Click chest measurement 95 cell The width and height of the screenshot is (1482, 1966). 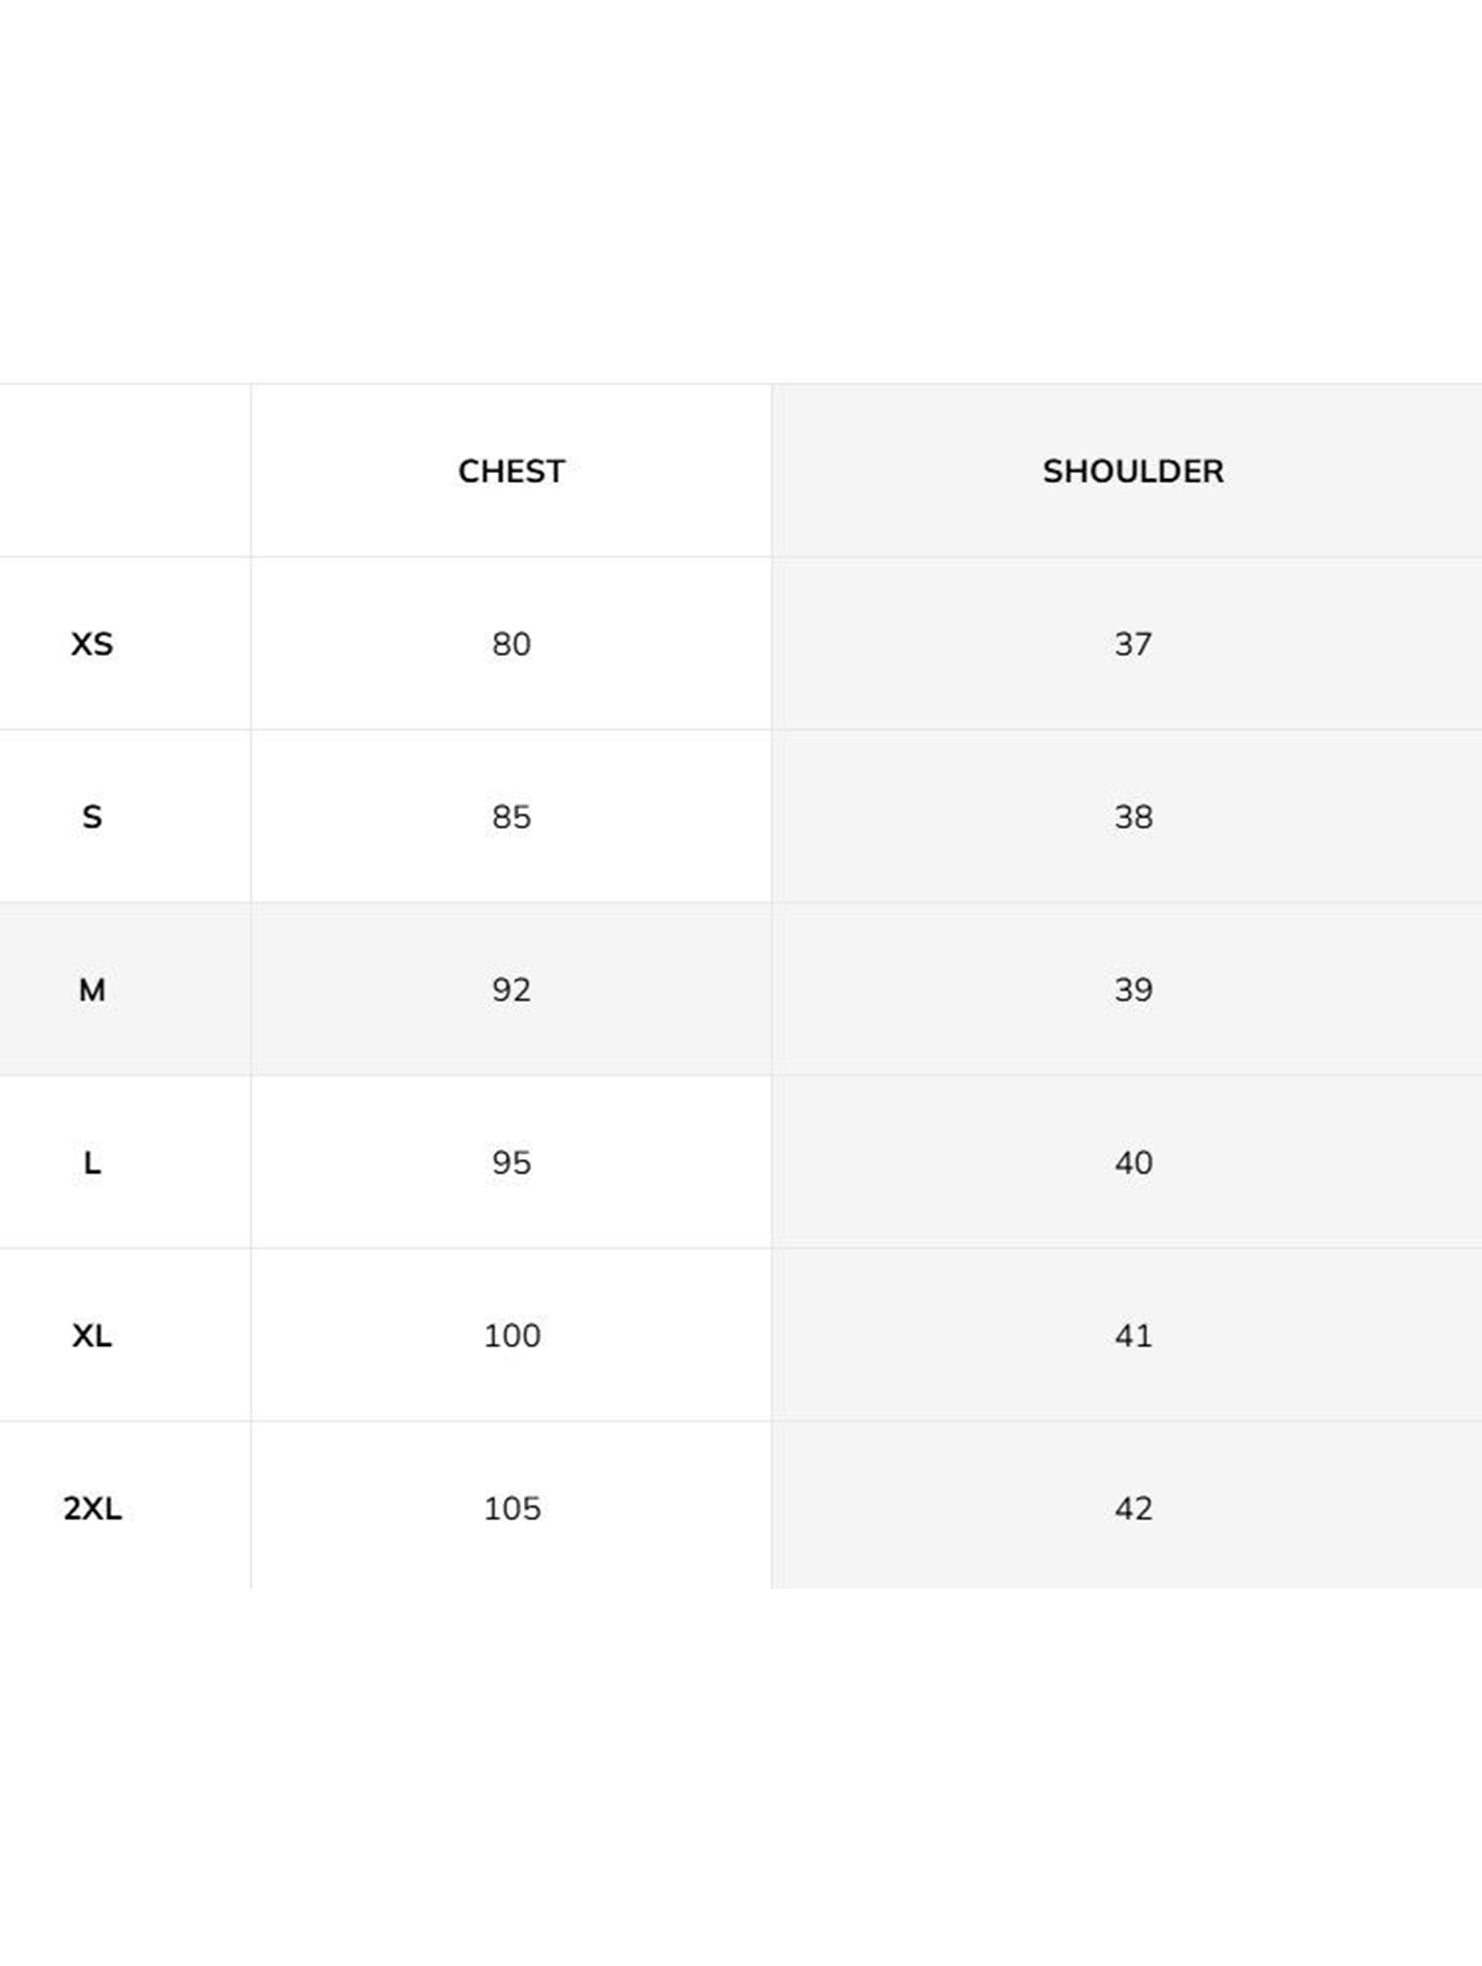tap(511, 1163)
